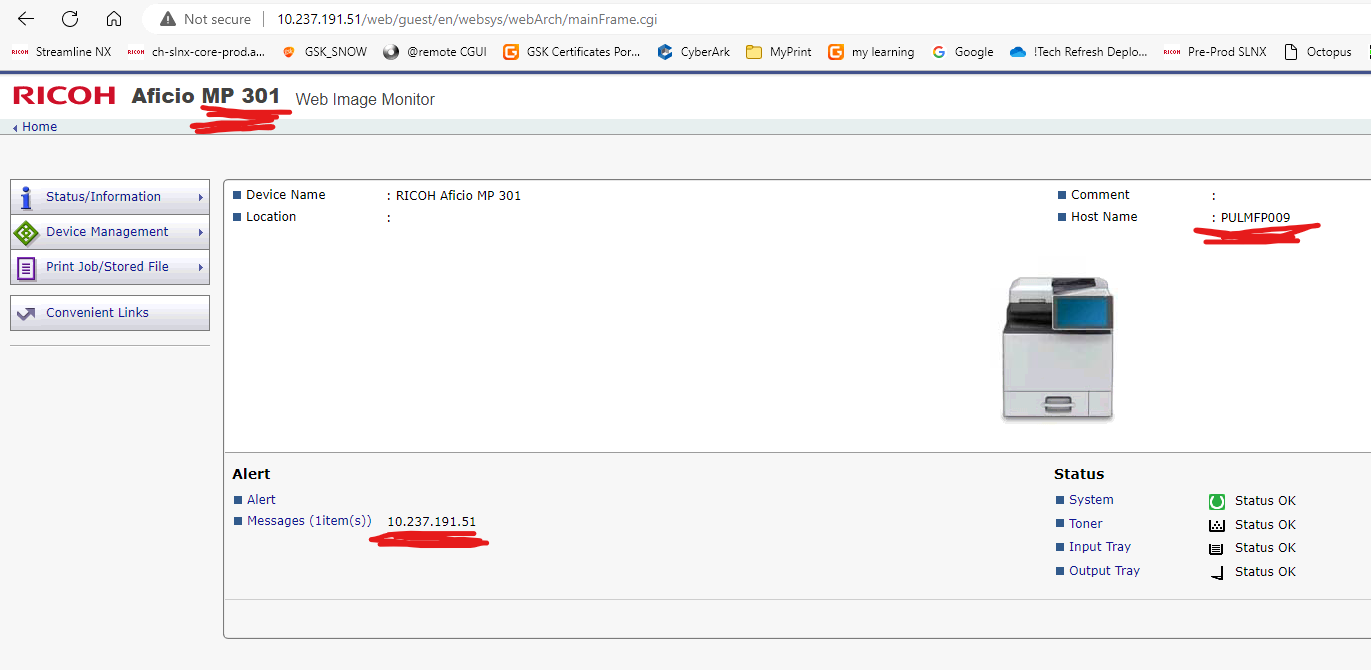Click the Input Tray status icon
Screen dimensions: 1371x670
tap(1217, 548)
